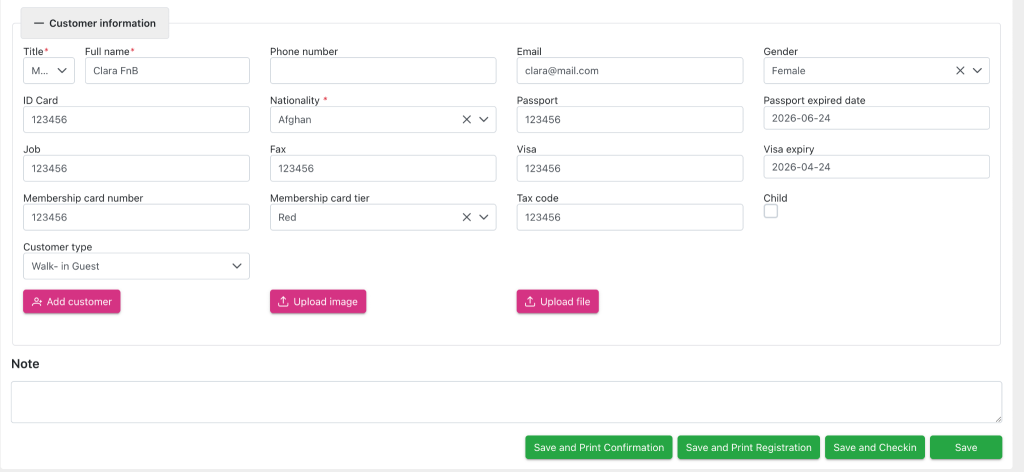Click the Add customer button
Viewport: 1024px width, 472px height.
point(72,302)
